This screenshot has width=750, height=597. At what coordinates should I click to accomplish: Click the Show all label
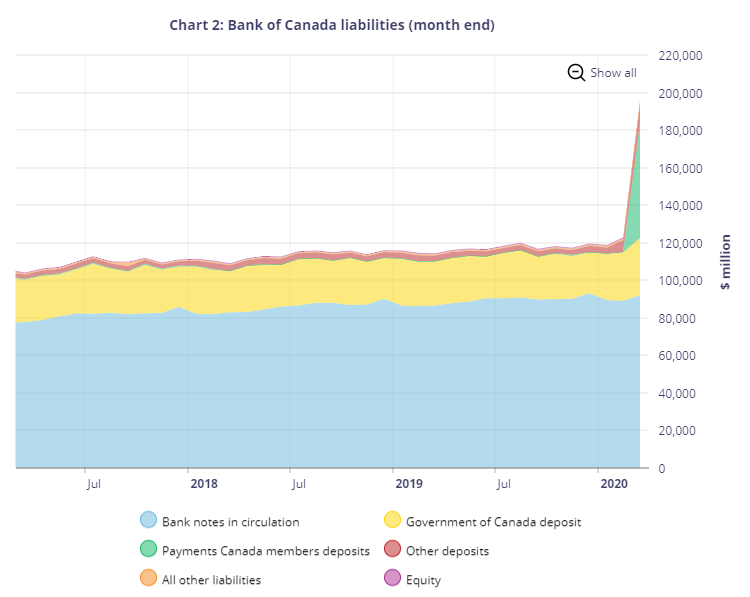pos(613,73)
